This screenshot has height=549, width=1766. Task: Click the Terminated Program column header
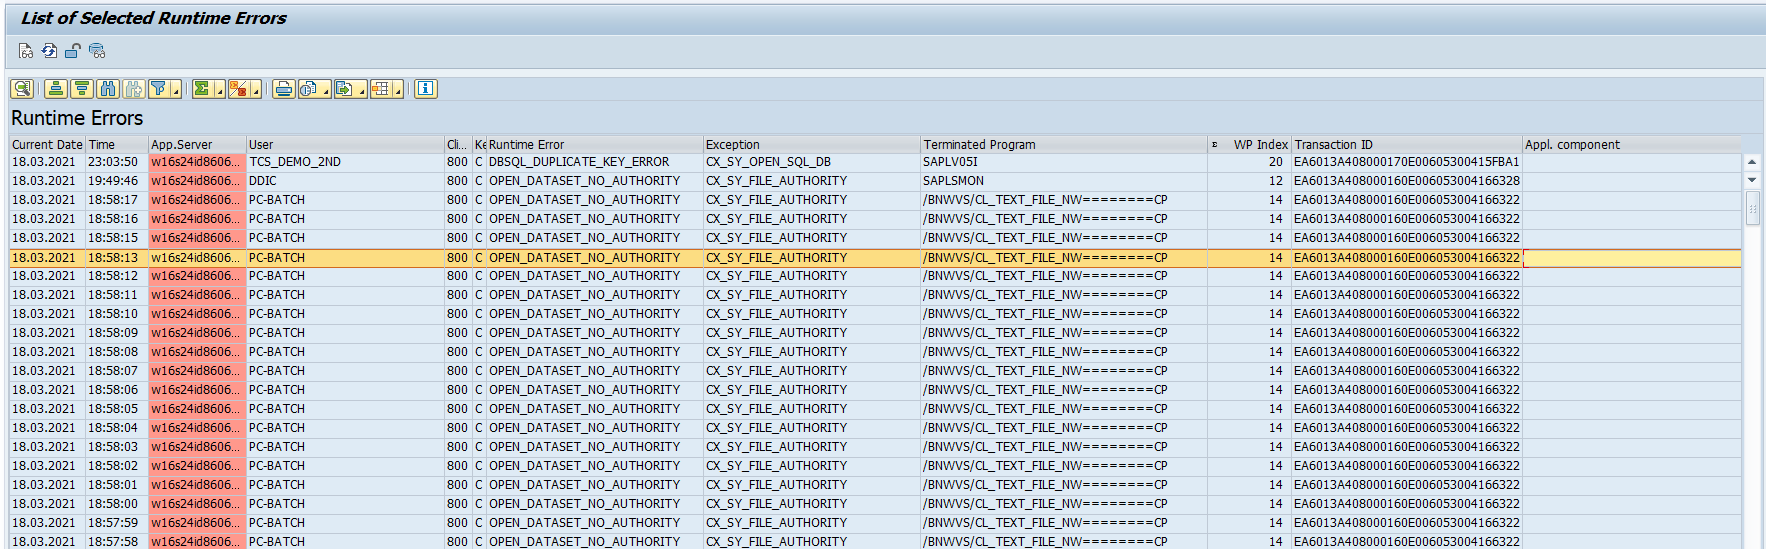tap(1062, 145)
